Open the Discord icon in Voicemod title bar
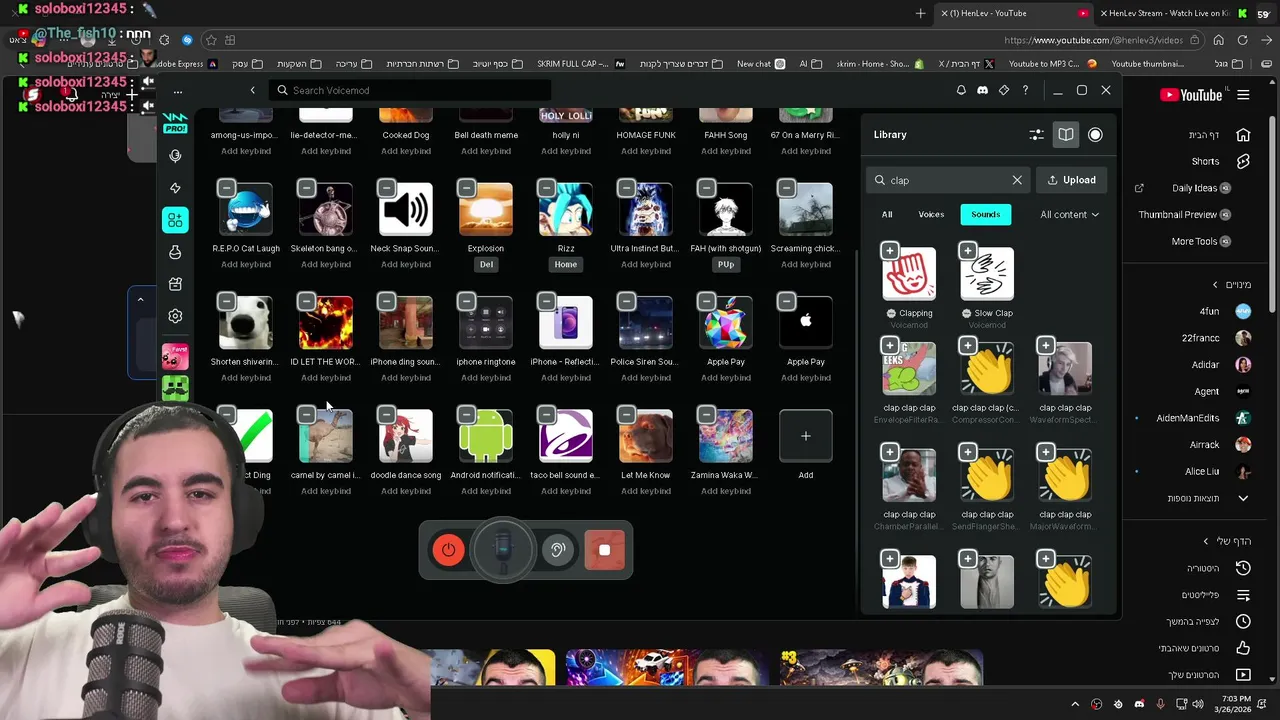 coord(982,90)
